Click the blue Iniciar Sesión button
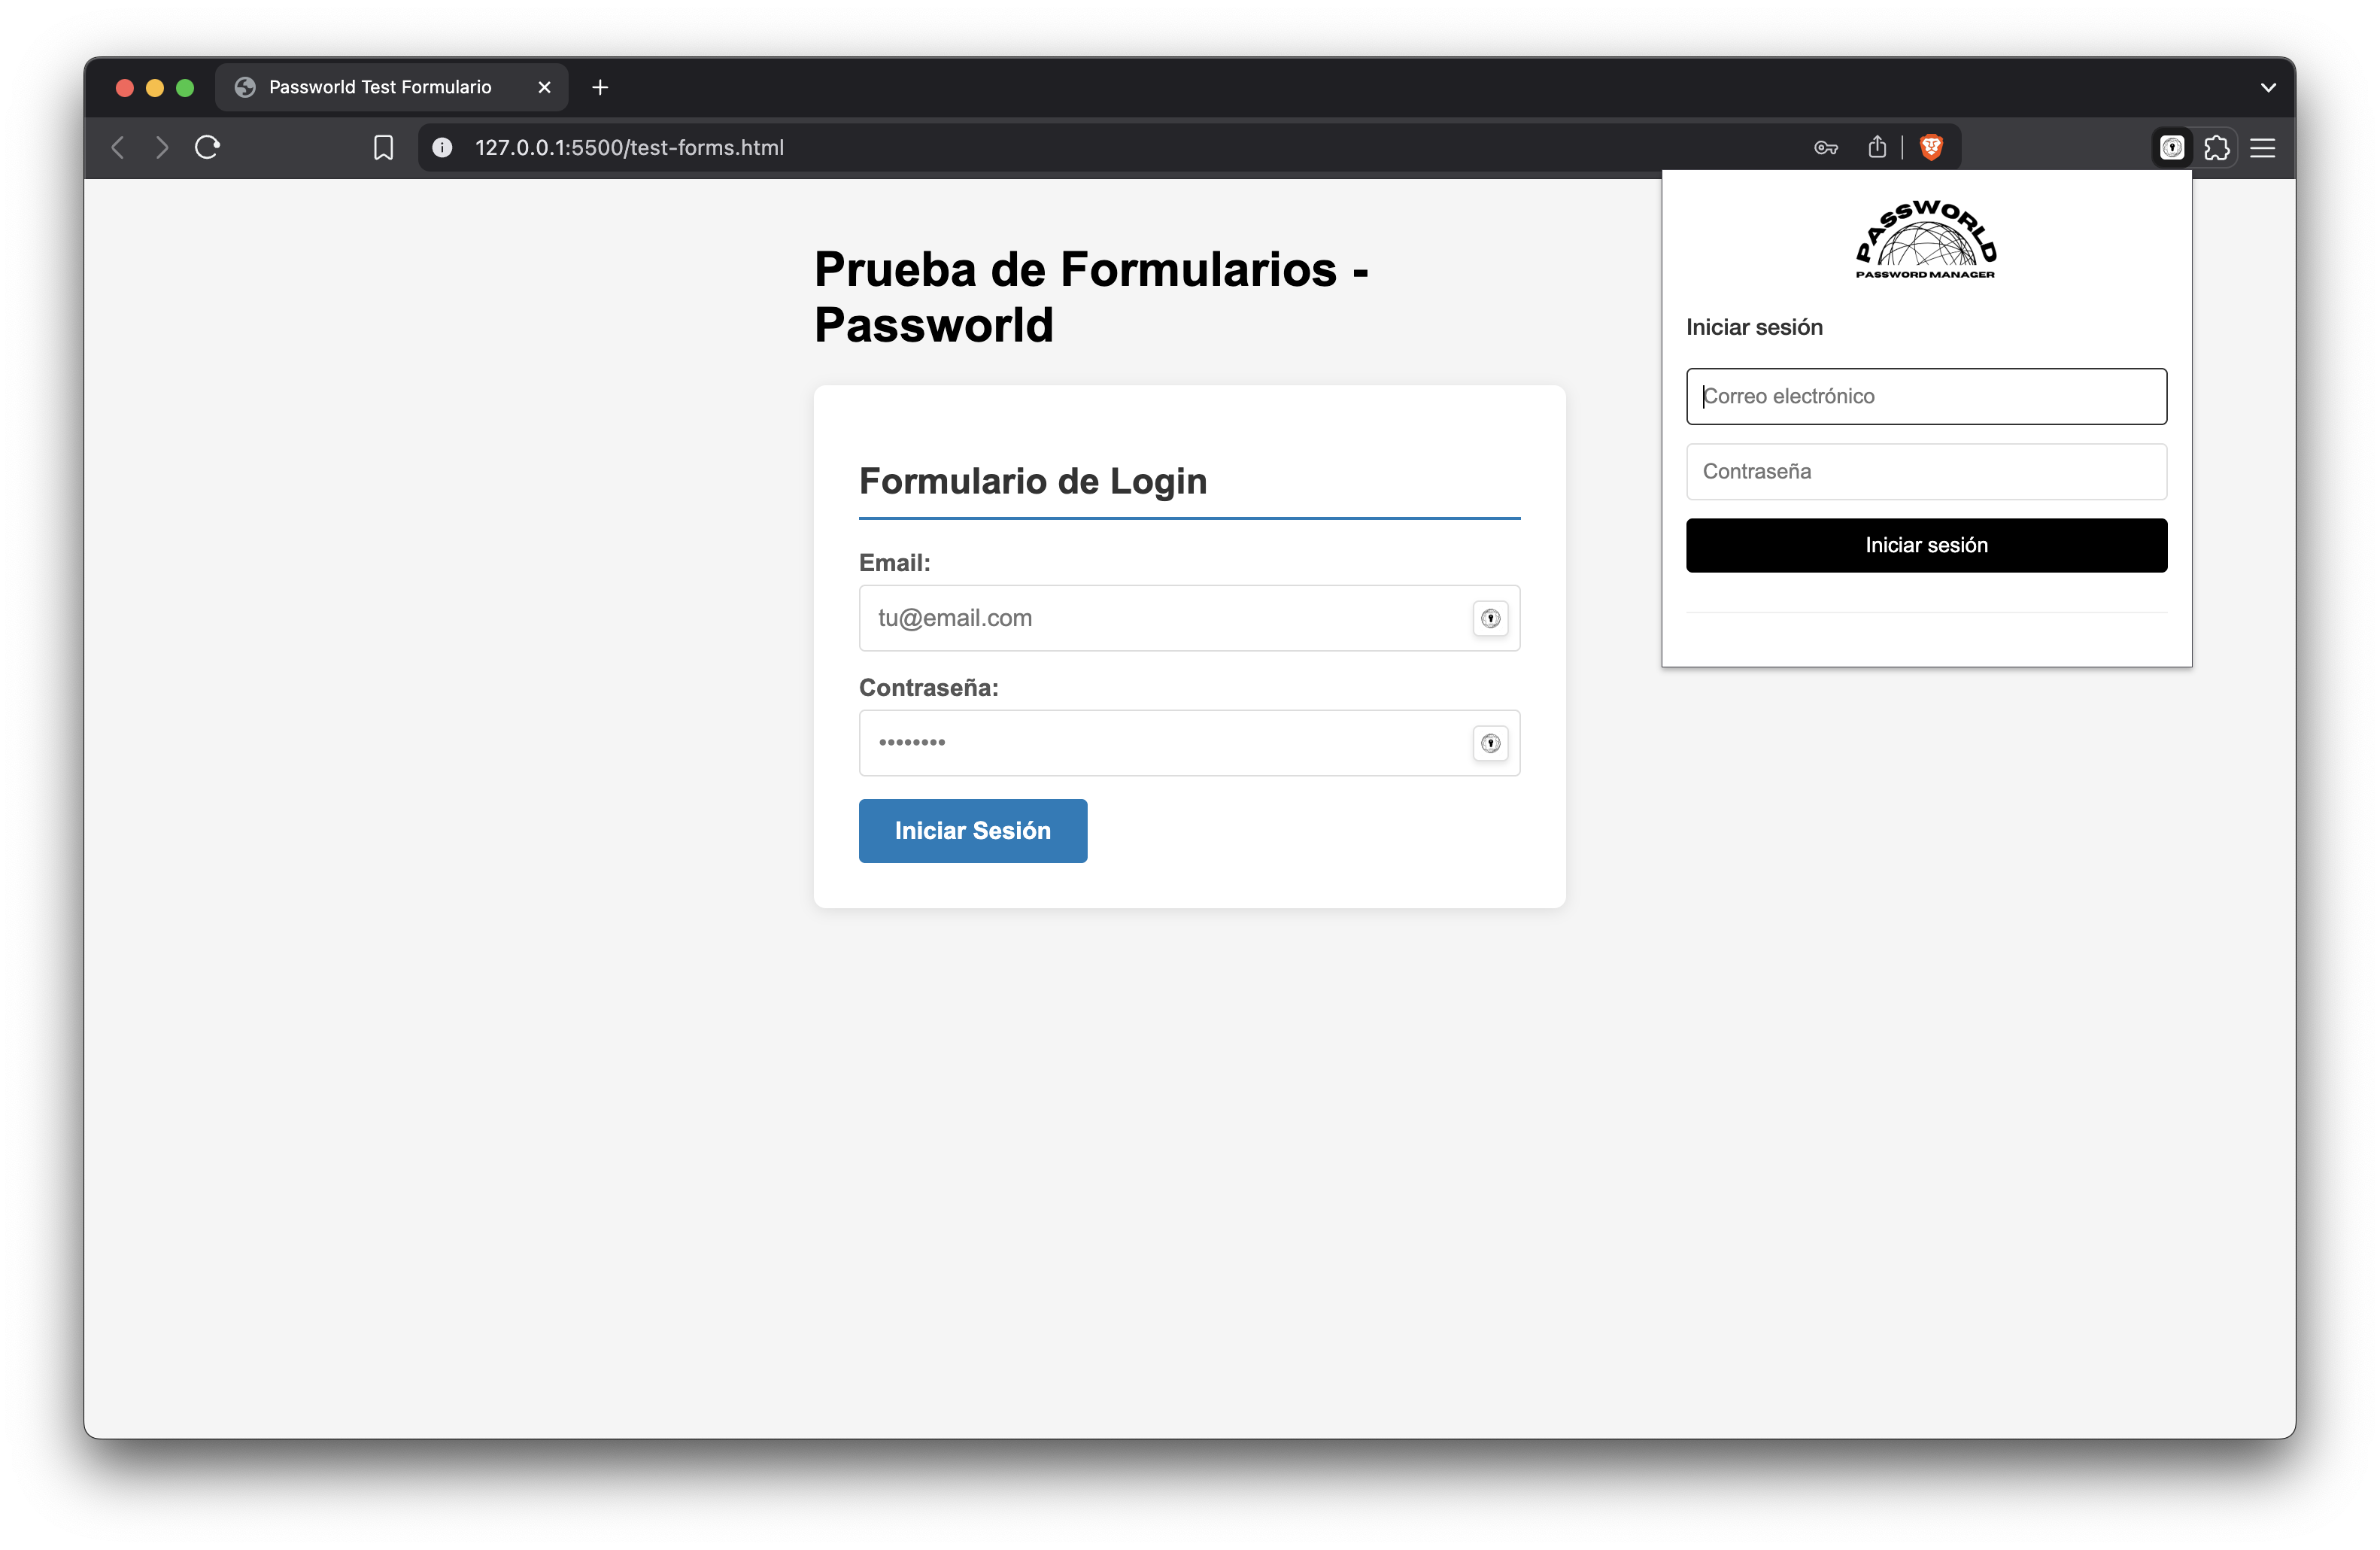2380x1550 pixels. [x=972, y=831]
